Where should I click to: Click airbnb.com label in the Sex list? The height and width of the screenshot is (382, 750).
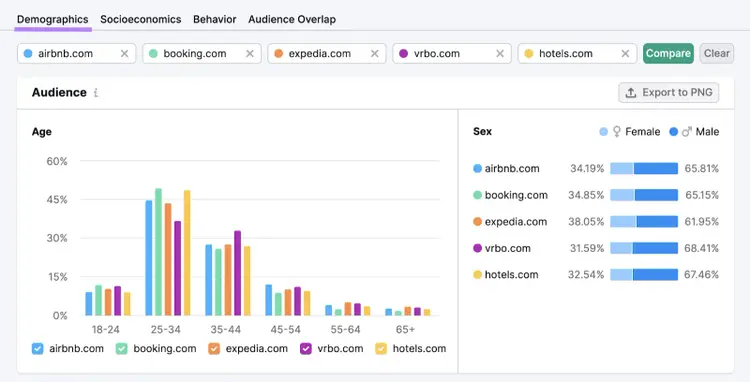512,168
